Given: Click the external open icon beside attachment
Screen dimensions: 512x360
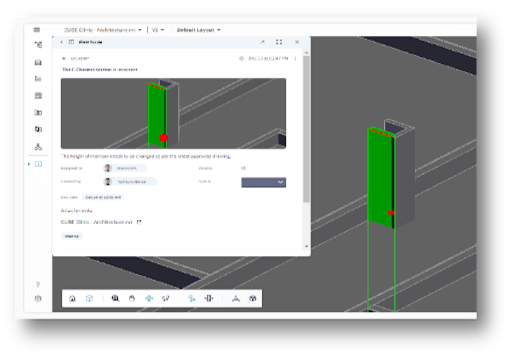Looking at the screenshot, I should (x=139, y=222).
